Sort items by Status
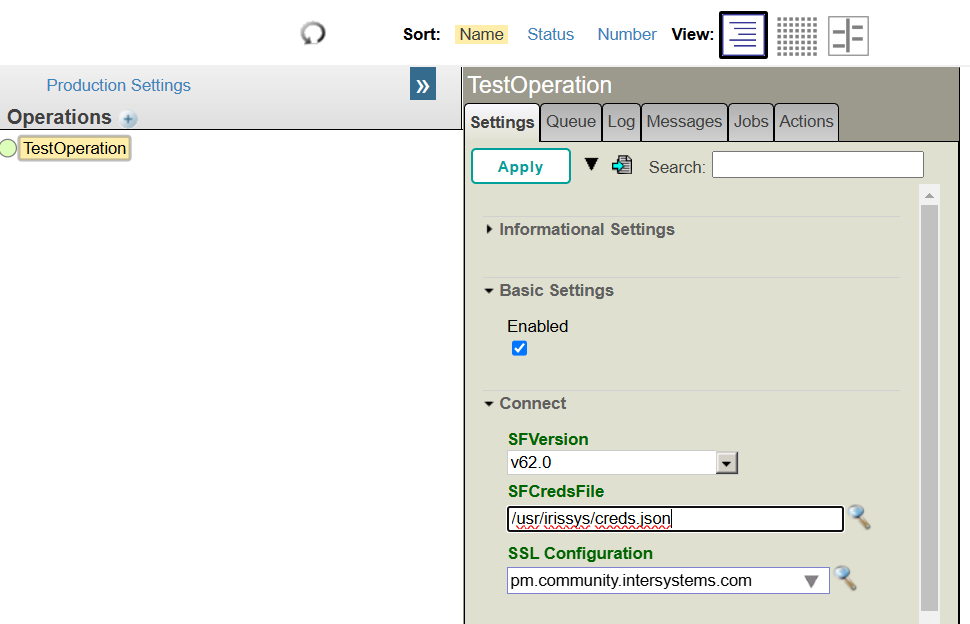The image size is (970, 624). click(x=551, y=34)
